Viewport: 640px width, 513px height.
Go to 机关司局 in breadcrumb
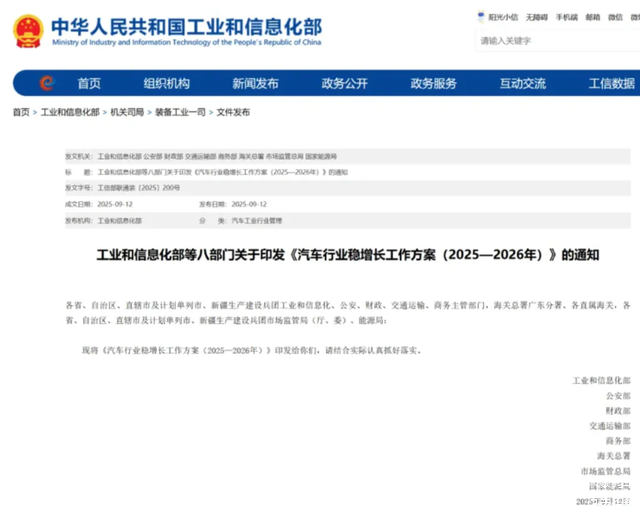click(127, 113)
